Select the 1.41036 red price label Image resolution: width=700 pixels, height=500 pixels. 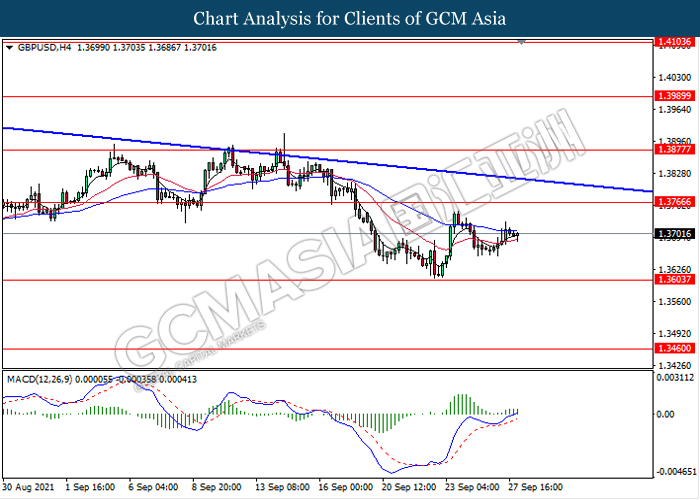click(675, 42)
